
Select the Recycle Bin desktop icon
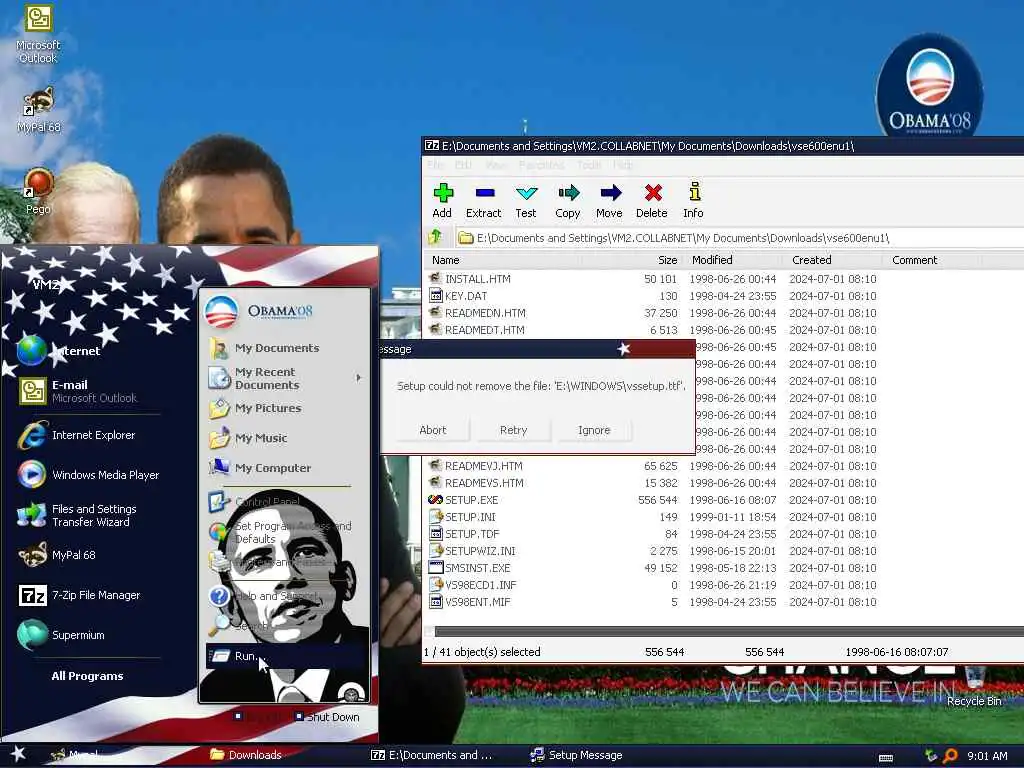[974, 686]
